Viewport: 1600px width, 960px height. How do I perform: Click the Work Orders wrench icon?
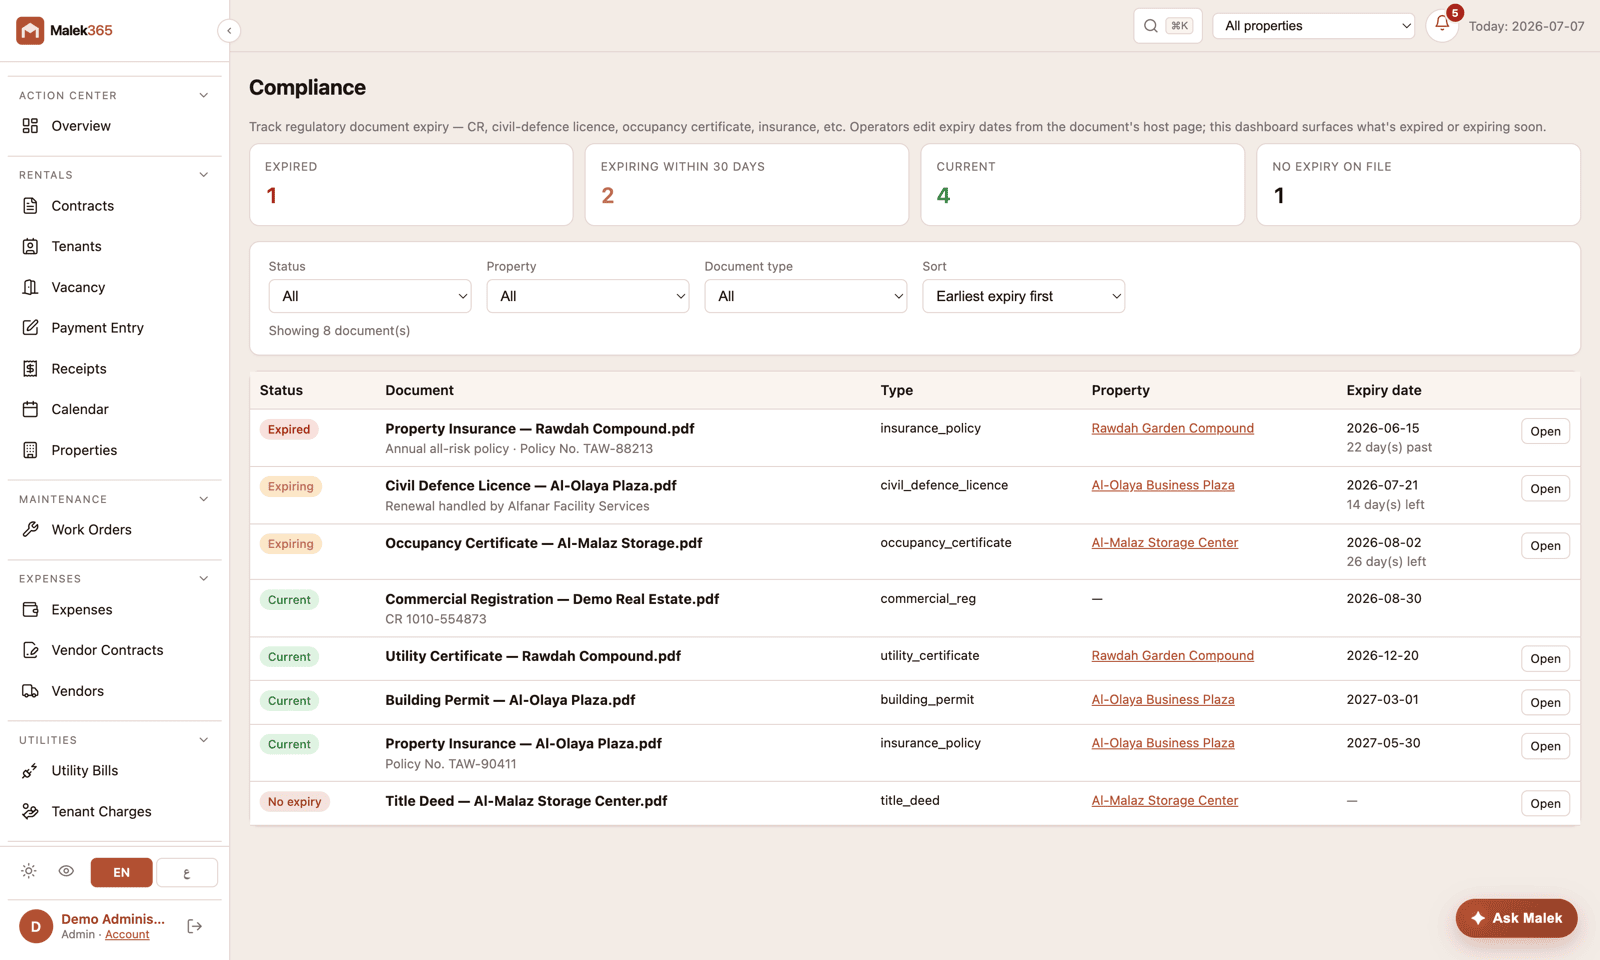(x=30, y=530)
